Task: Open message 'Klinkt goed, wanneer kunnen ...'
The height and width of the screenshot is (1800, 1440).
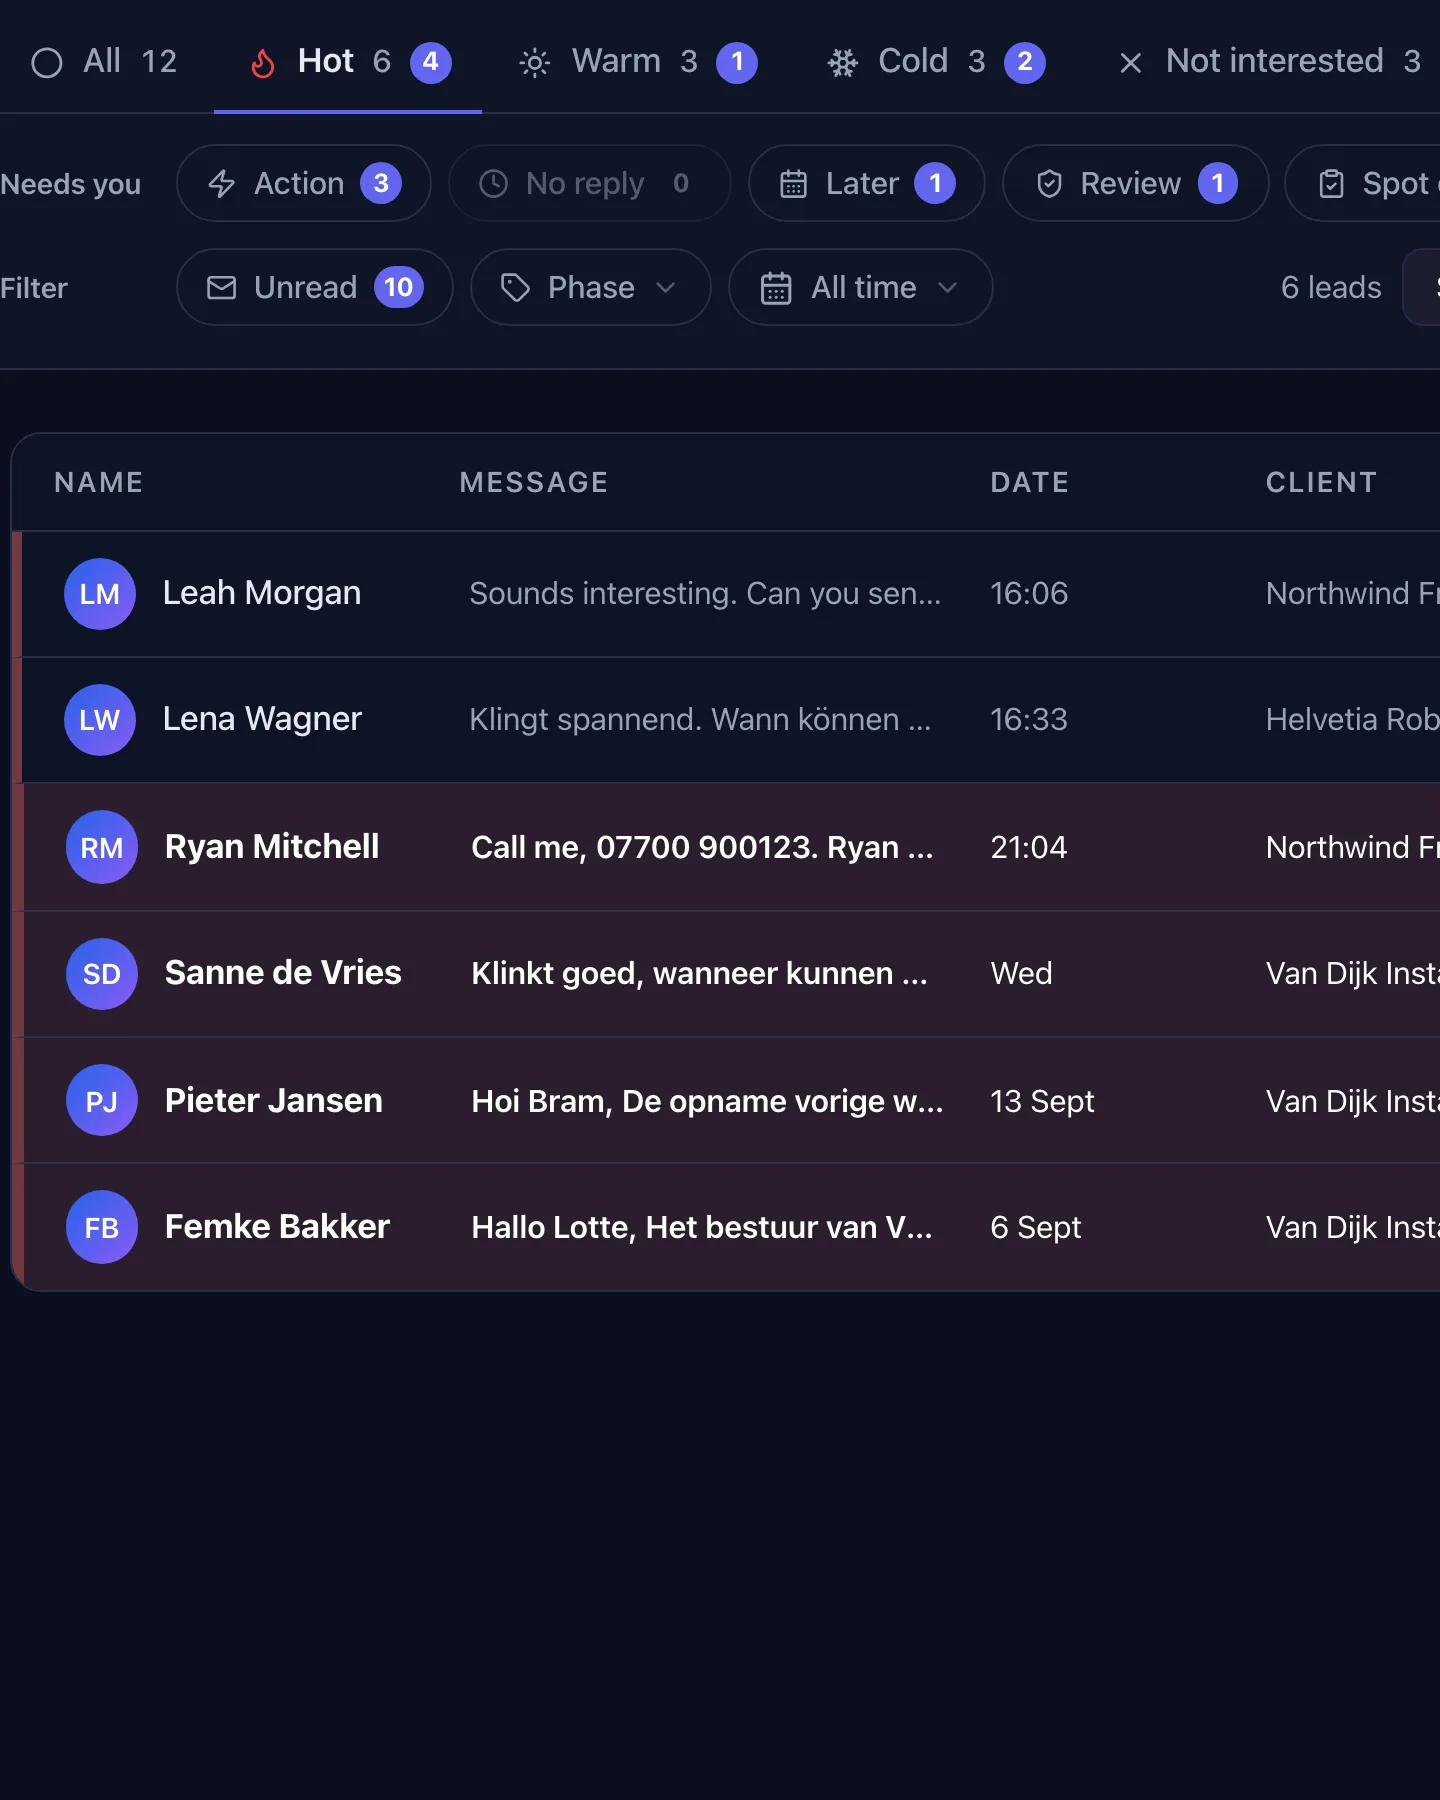Action: [x=700, y=974]
